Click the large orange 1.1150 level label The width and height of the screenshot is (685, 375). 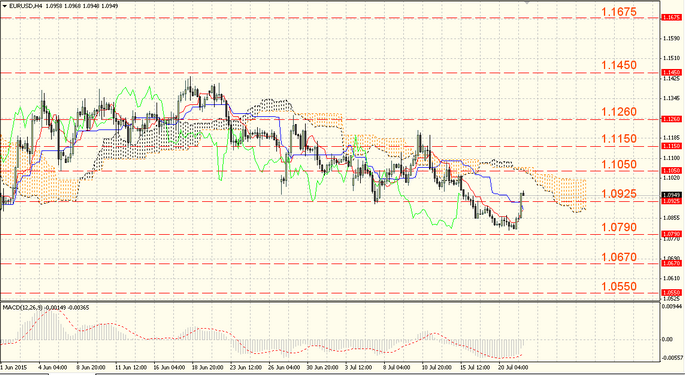coord(619,139)
